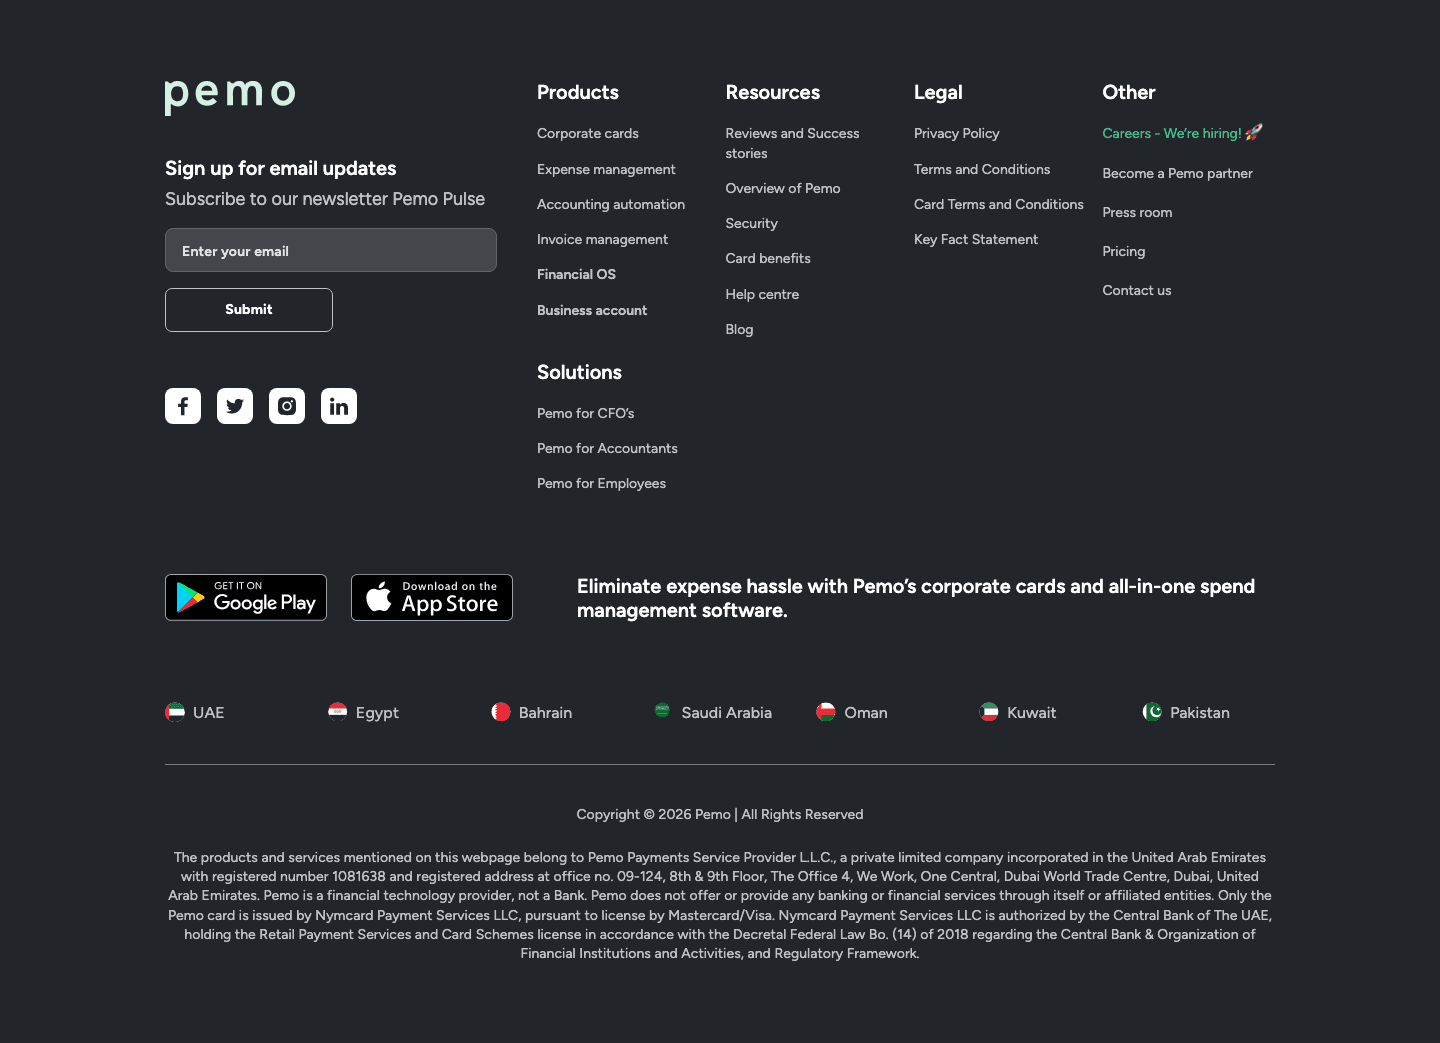The height and width of the screenshot is (1043, 1440).
Task: Choose the Egypt country text
Action: 377,713
